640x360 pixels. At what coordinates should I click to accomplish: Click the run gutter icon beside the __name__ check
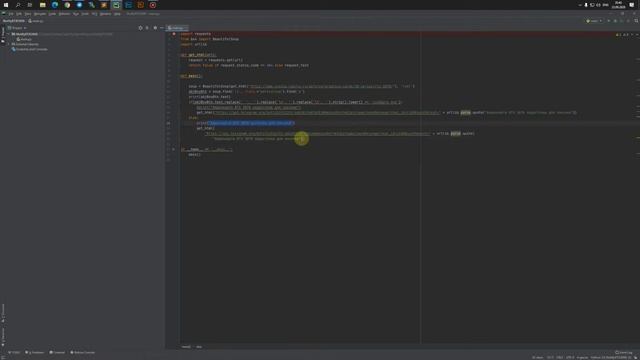pos(173,149)
